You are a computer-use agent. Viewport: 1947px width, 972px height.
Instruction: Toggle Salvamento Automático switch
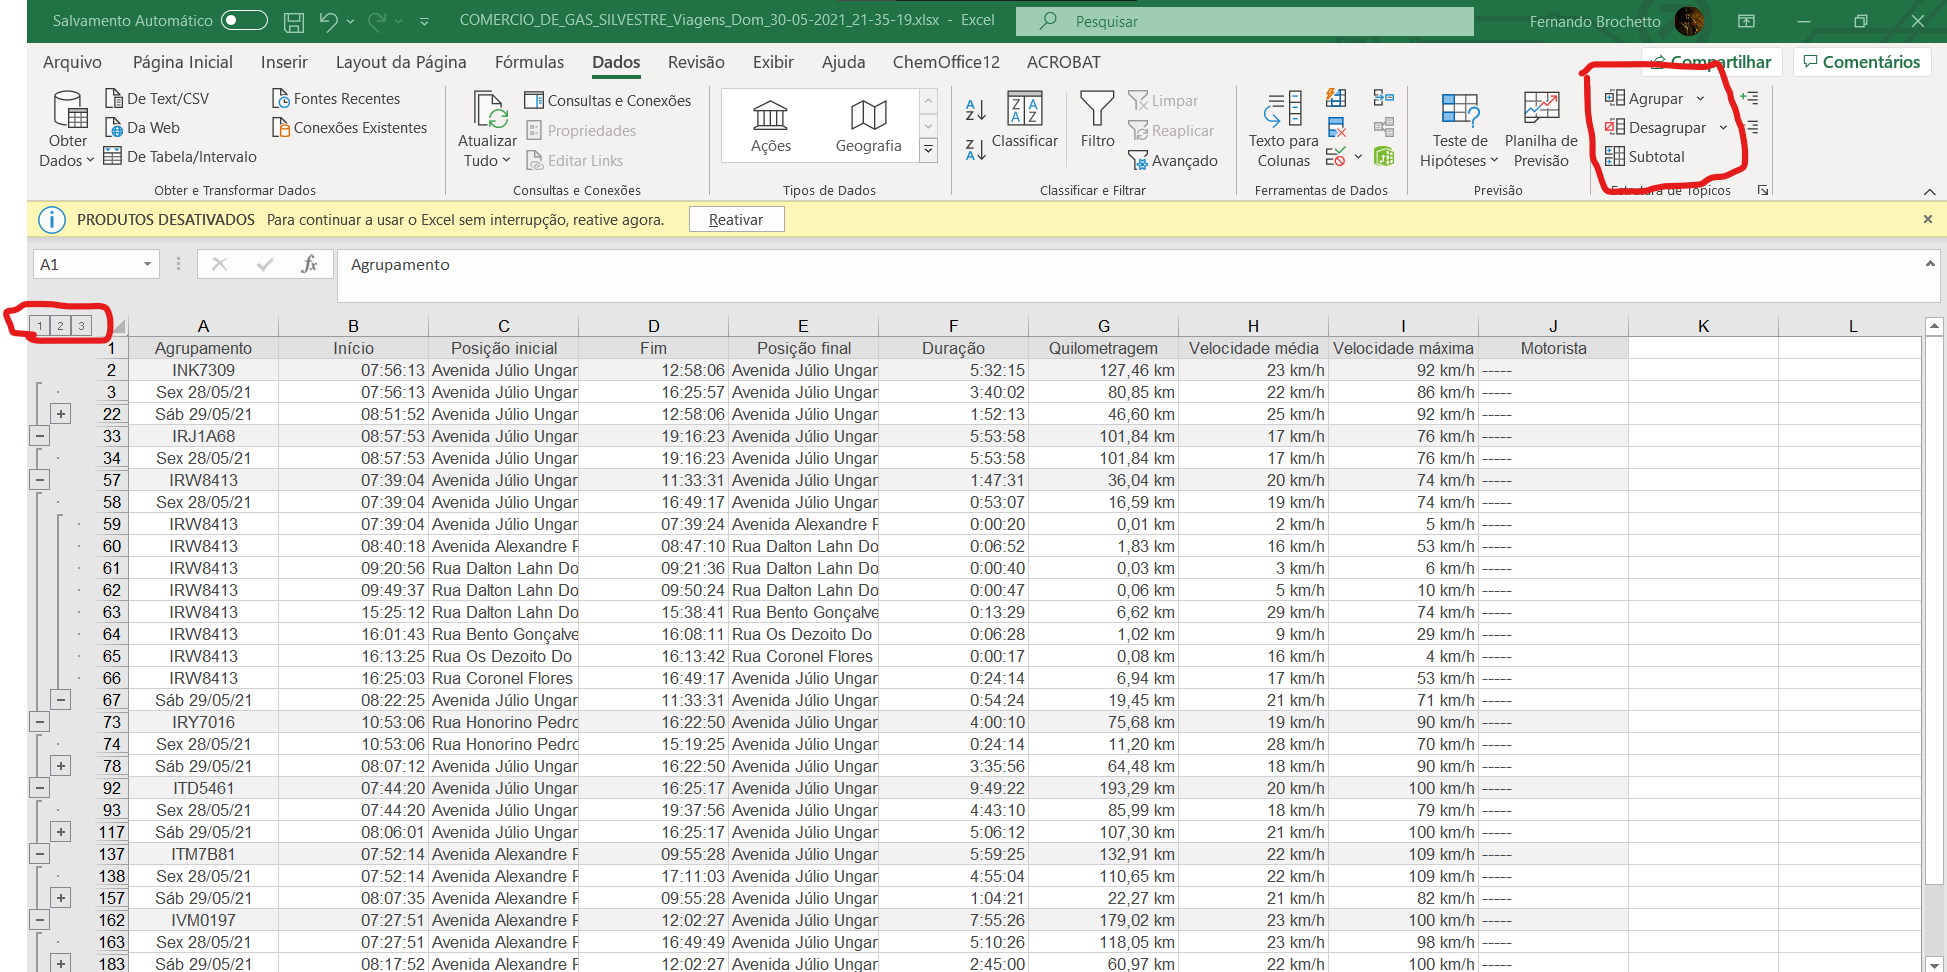click(244, 21)
